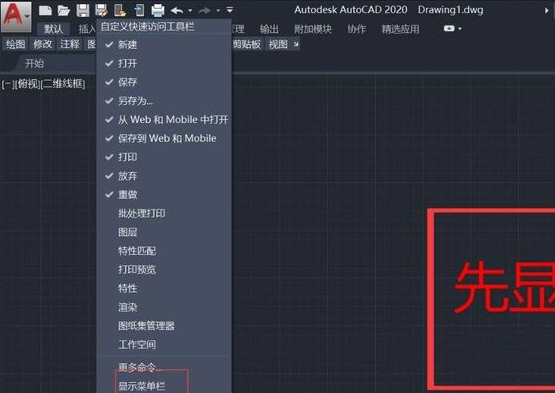Click the Open folder icon in toolbar
Viewport: 555px width, 393px height.
coord(64,11)
